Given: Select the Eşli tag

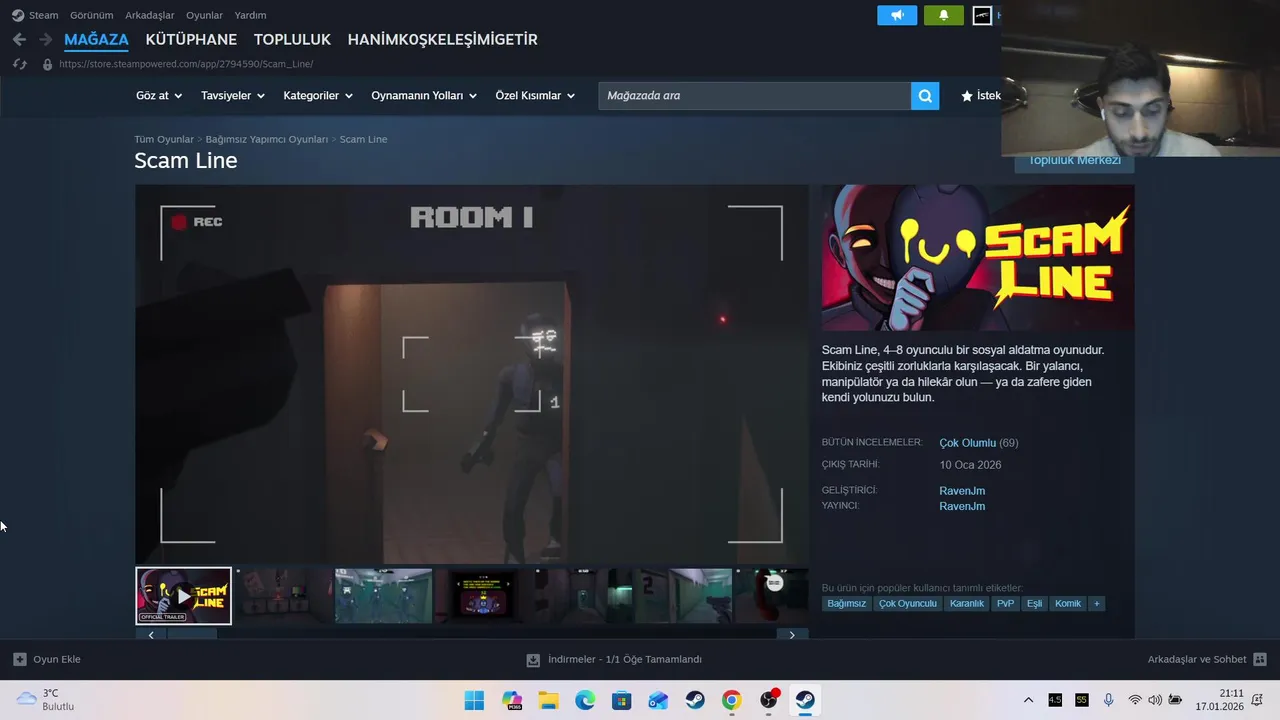Looking at the screenshot, I should [1034, 604].
